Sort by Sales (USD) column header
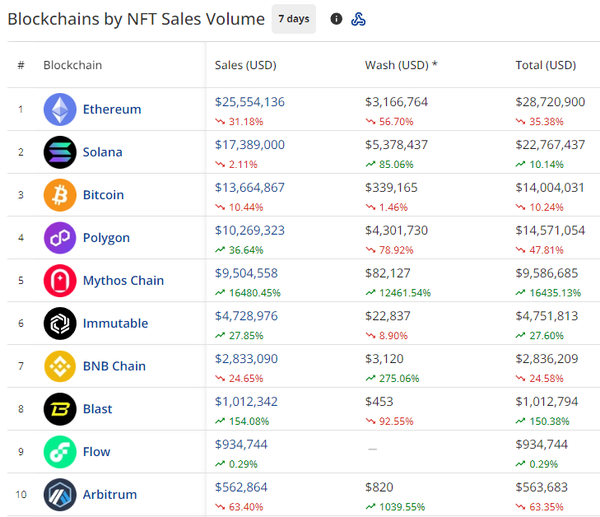Viewport: 600px width, 517px height. click(x=245, y=66)
